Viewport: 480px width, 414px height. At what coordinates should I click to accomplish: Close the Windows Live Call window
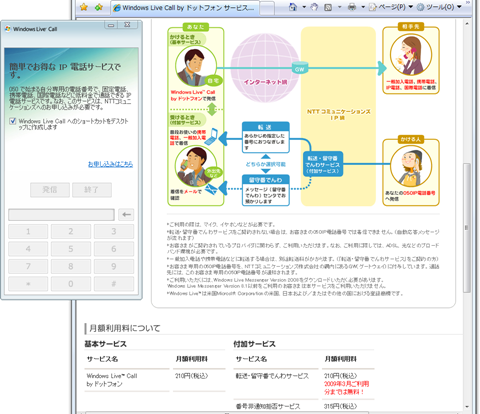point(127,25)
